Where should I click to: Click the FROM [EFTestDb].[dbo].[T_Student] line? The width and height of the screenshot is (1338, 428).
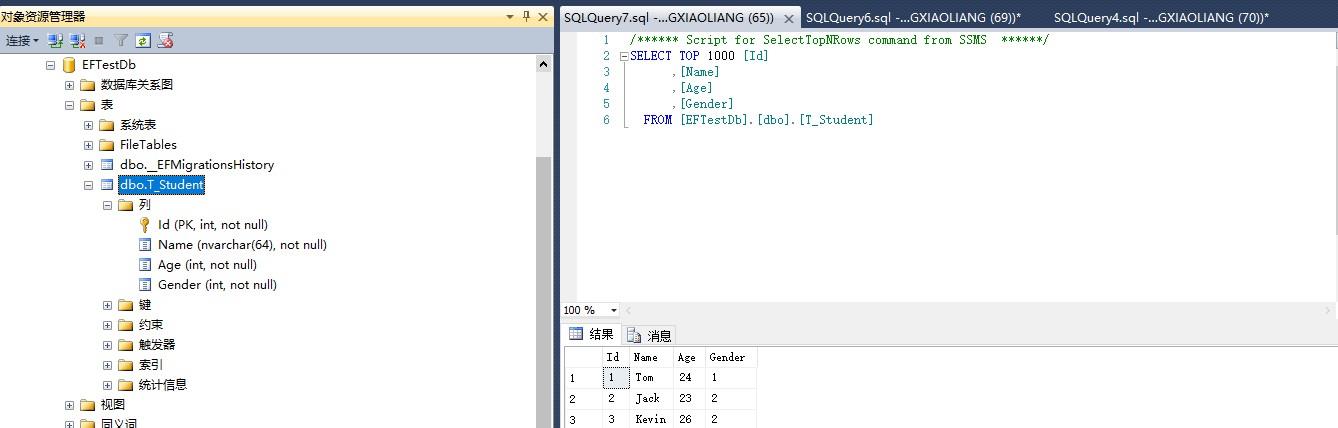[x=758, y=120]
